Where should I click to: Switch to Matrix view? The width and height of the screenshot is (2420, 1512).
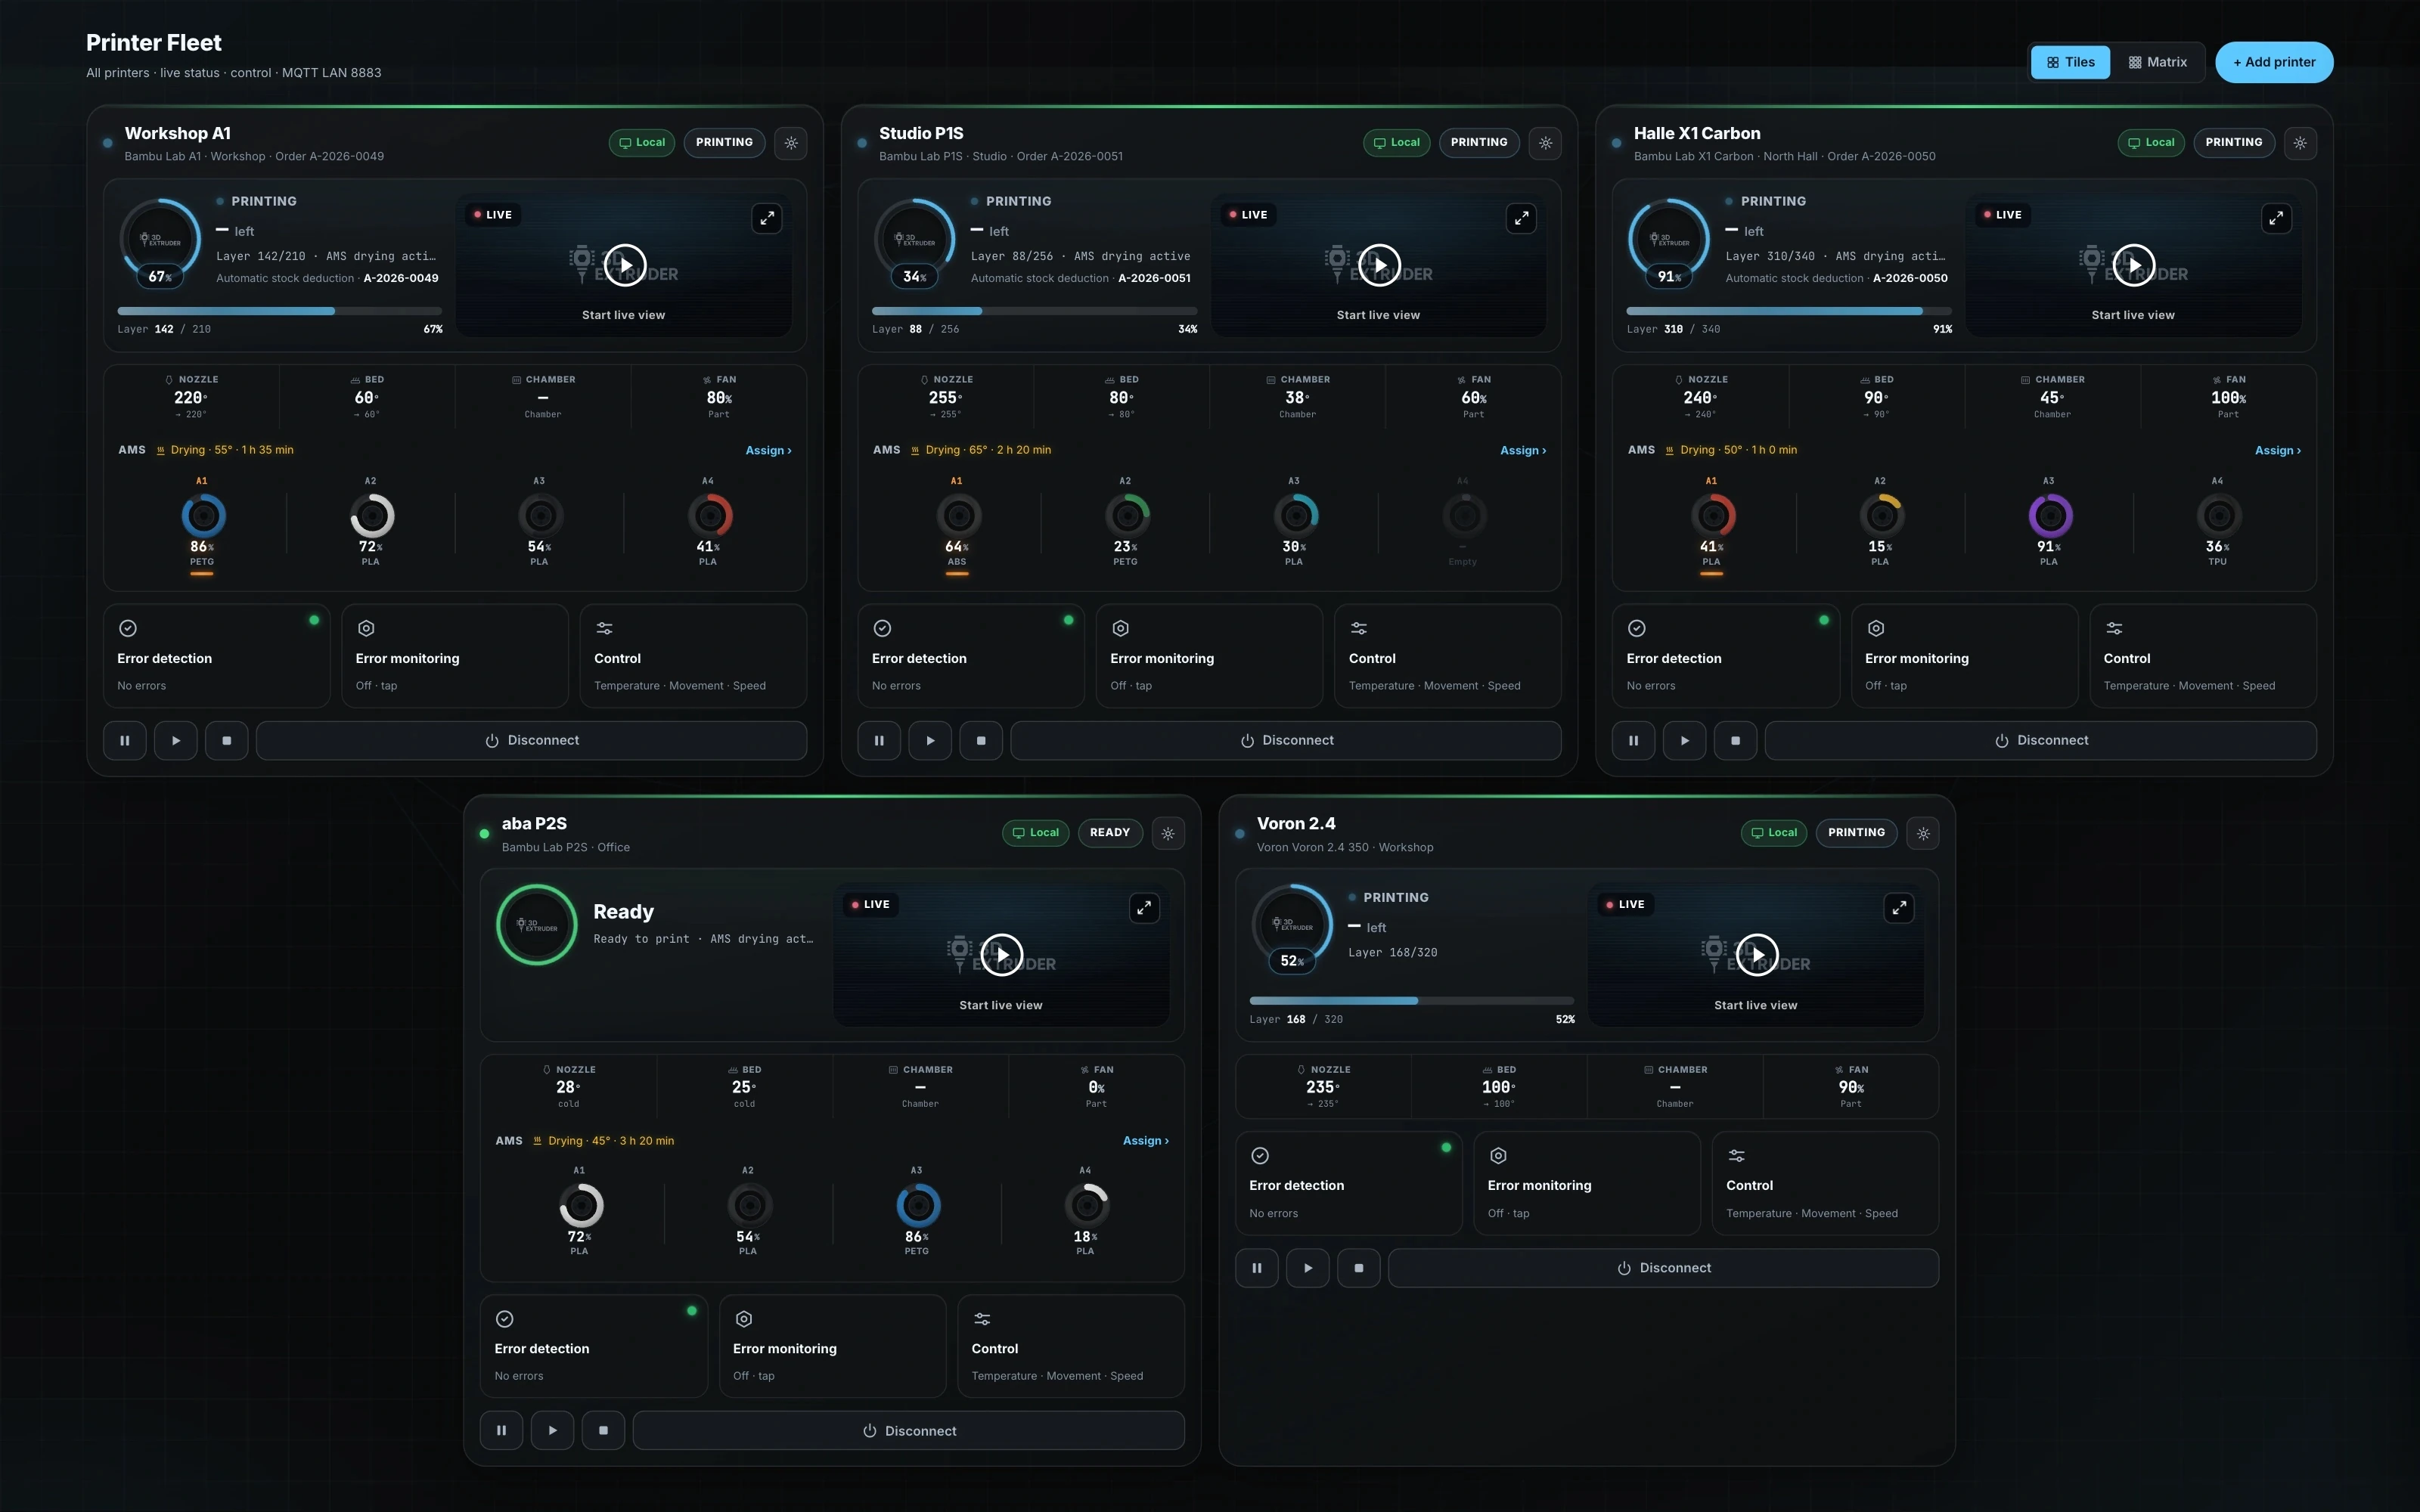(2157, 62)
